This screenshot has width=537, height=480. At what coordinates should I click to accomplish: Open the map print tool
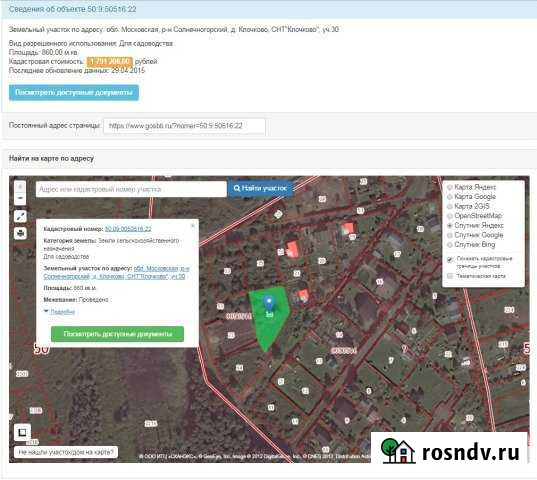[20, 233]
